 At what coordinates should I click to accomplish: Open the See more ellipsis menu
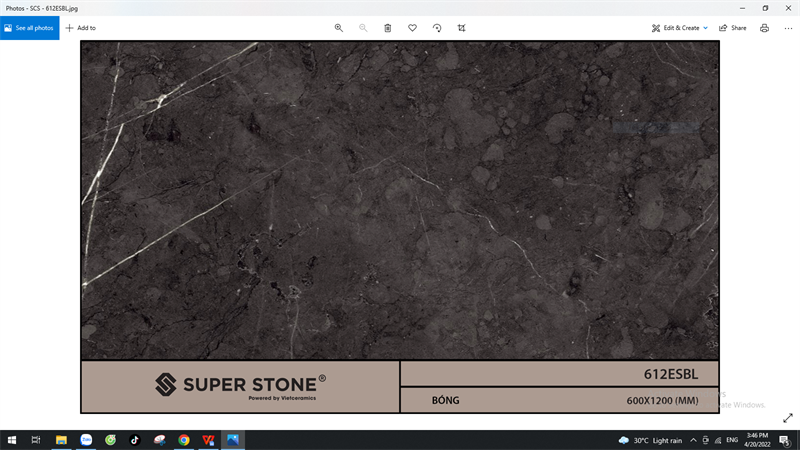(x=788, y=28)
